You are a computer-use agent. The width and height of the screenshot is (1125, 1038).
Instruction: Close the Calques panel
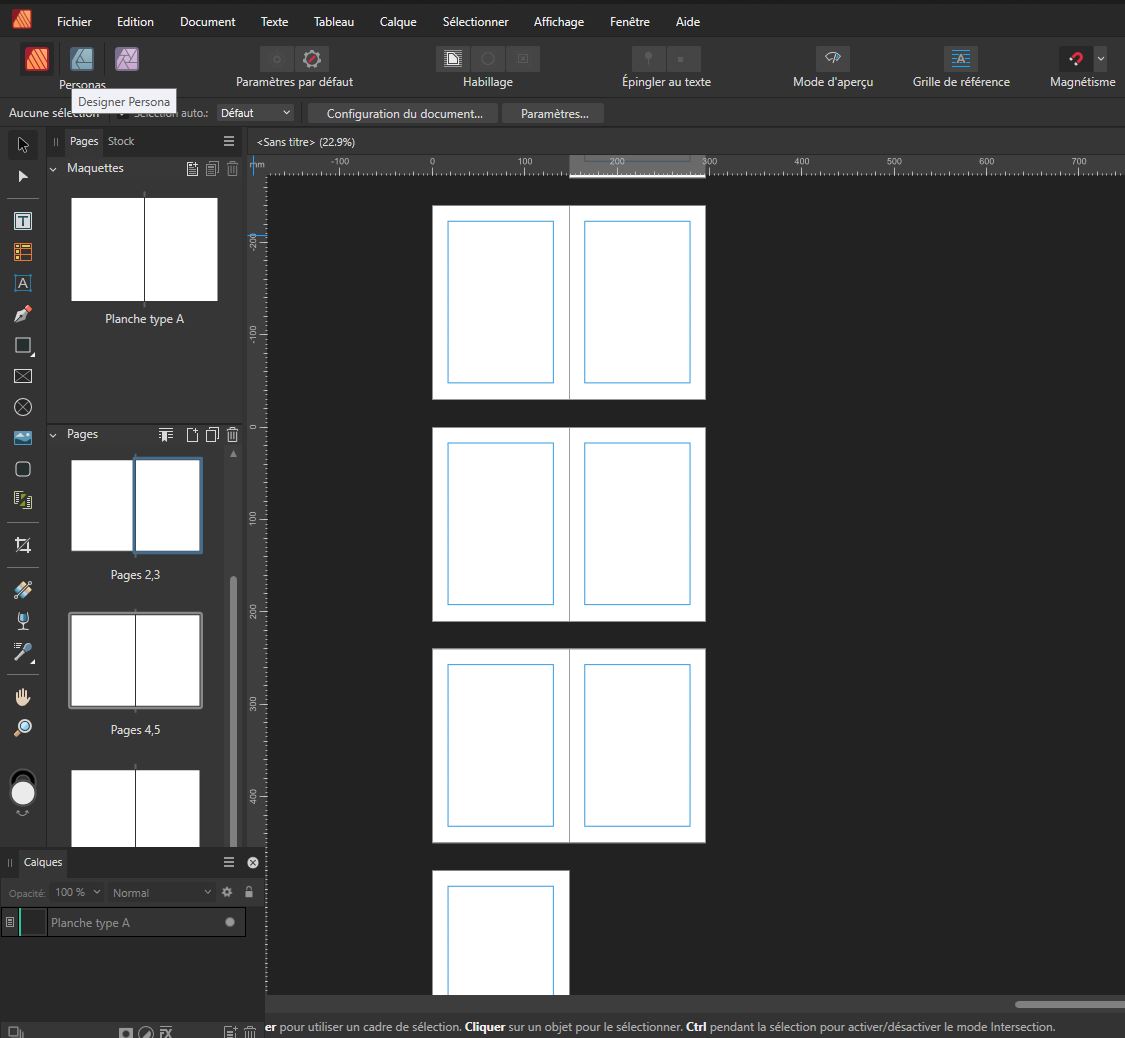pyautogui.click(x=253, y=862)
